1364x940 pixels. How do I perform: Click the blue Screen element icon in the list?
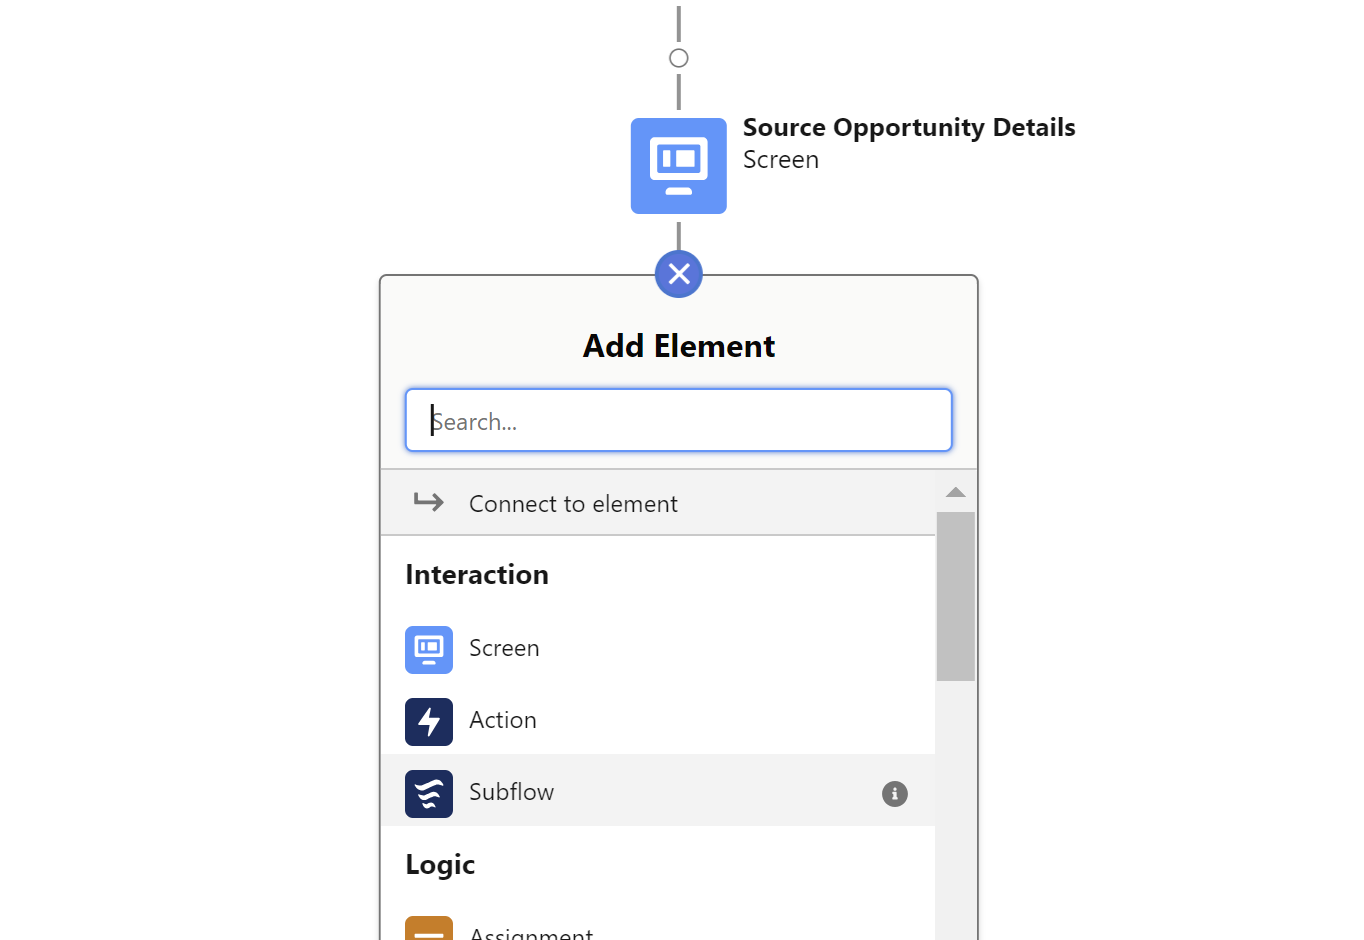pos(429,650)
